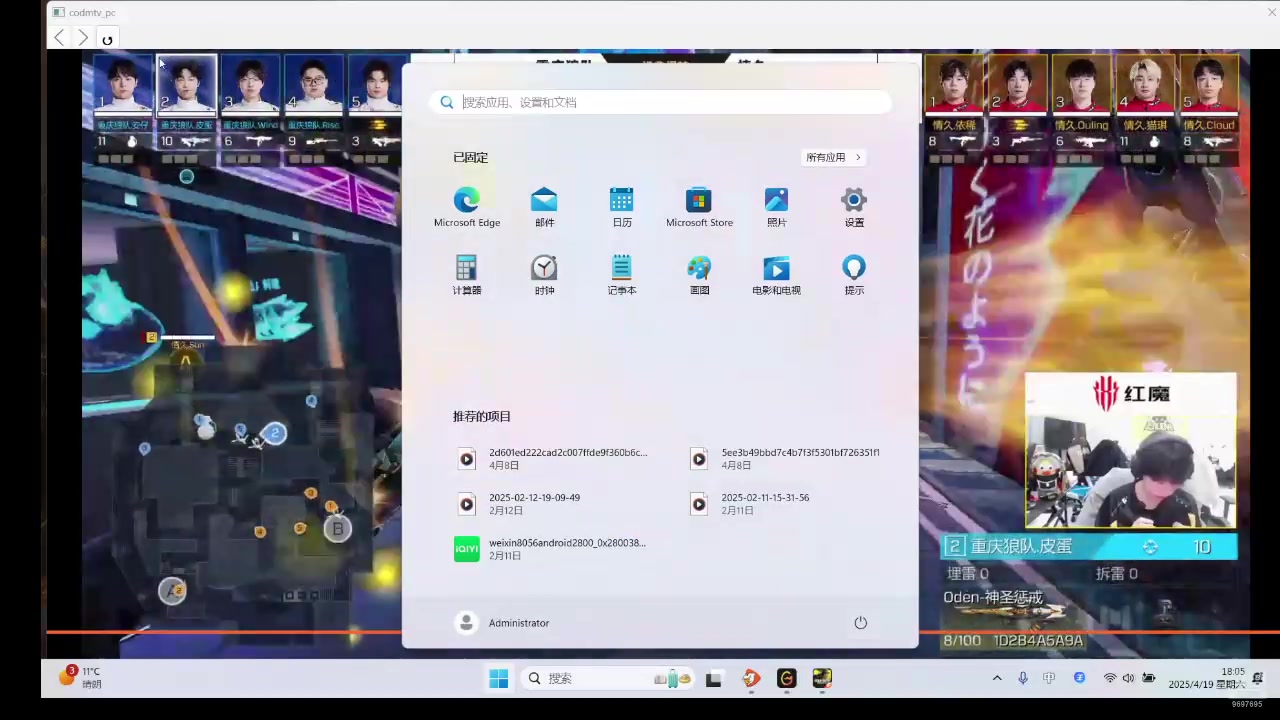The image size is (1280, 720).
Task: Focus the 搜索应用、设置和文档 search field
Action: coord(660,102)
